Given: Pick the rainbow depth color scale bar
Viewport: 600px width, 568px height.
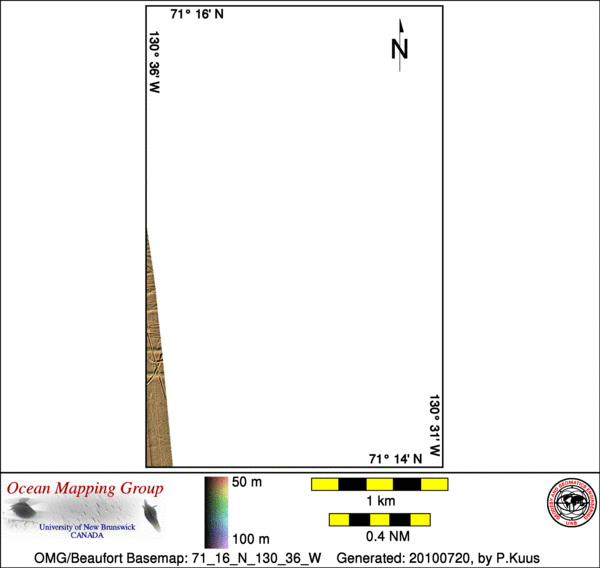Looking at the screenshot, I should coord(216,511).
